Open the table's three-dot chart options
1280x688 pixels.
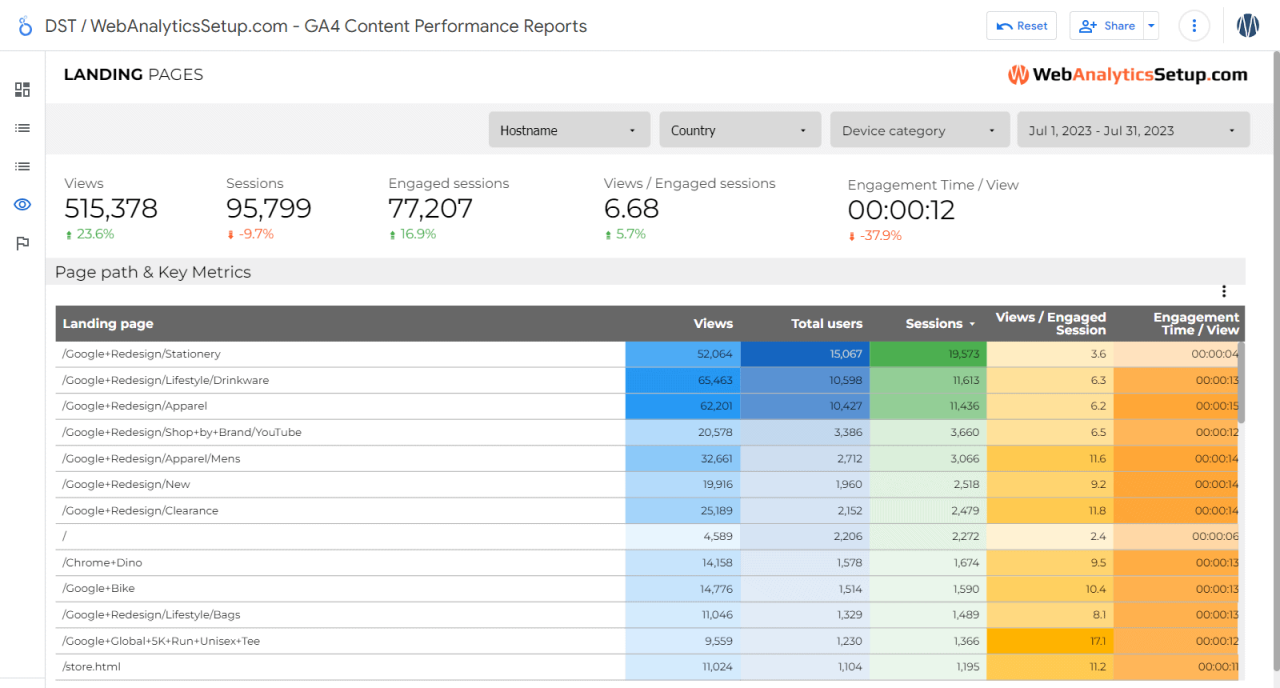(x=1224, y=291)
